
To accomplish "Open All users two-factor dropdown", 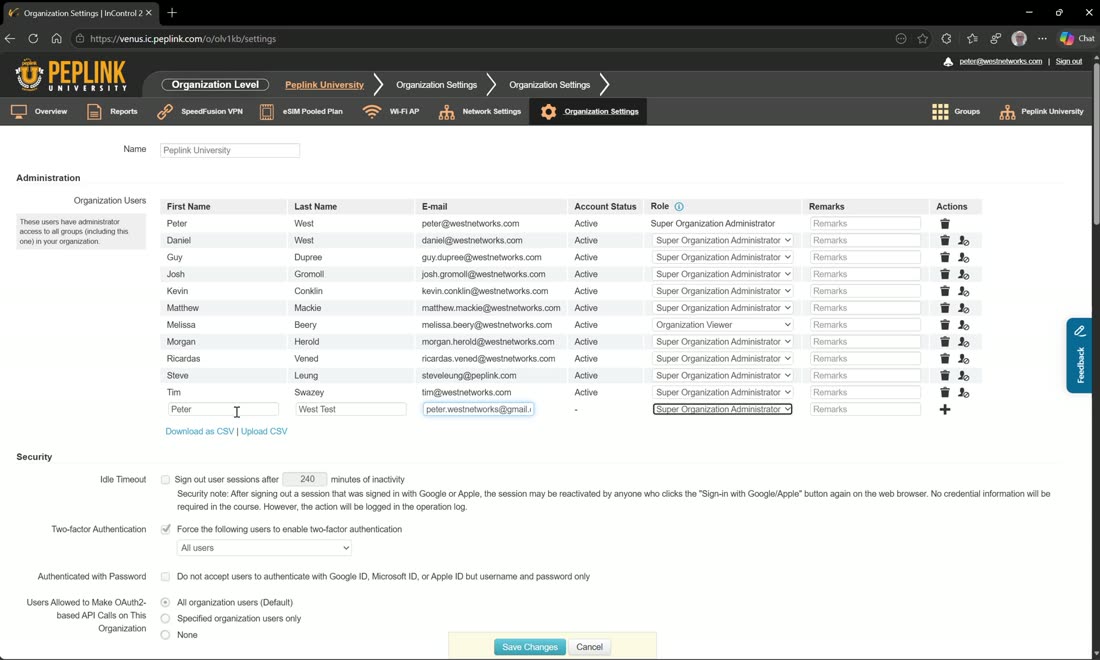I will pyautogui.click(x=264, y=548).
